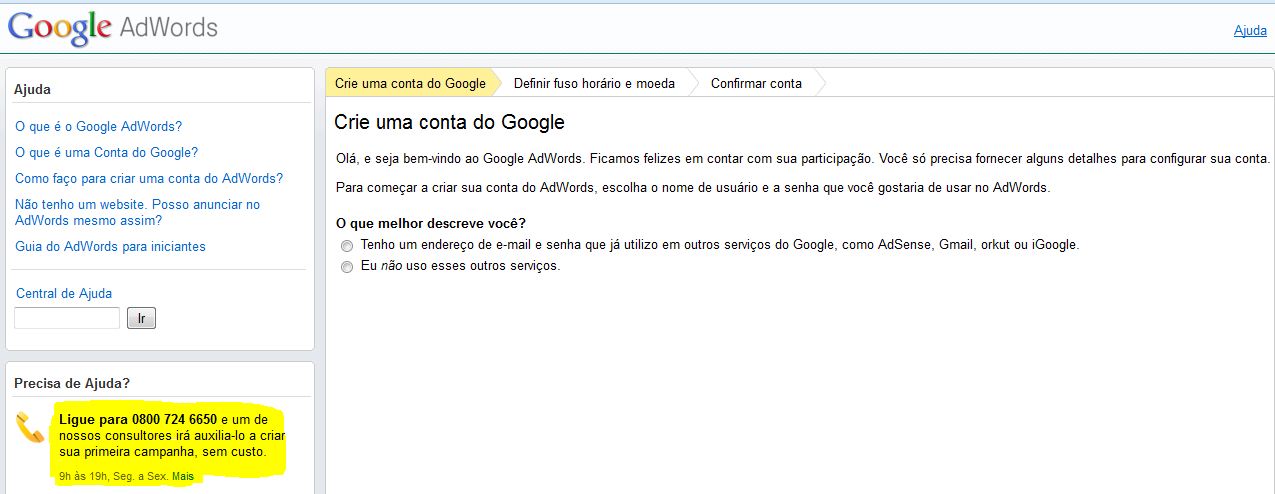
Task: Open 'Não tenho um website' help link
Action: (x=137, y=212)
